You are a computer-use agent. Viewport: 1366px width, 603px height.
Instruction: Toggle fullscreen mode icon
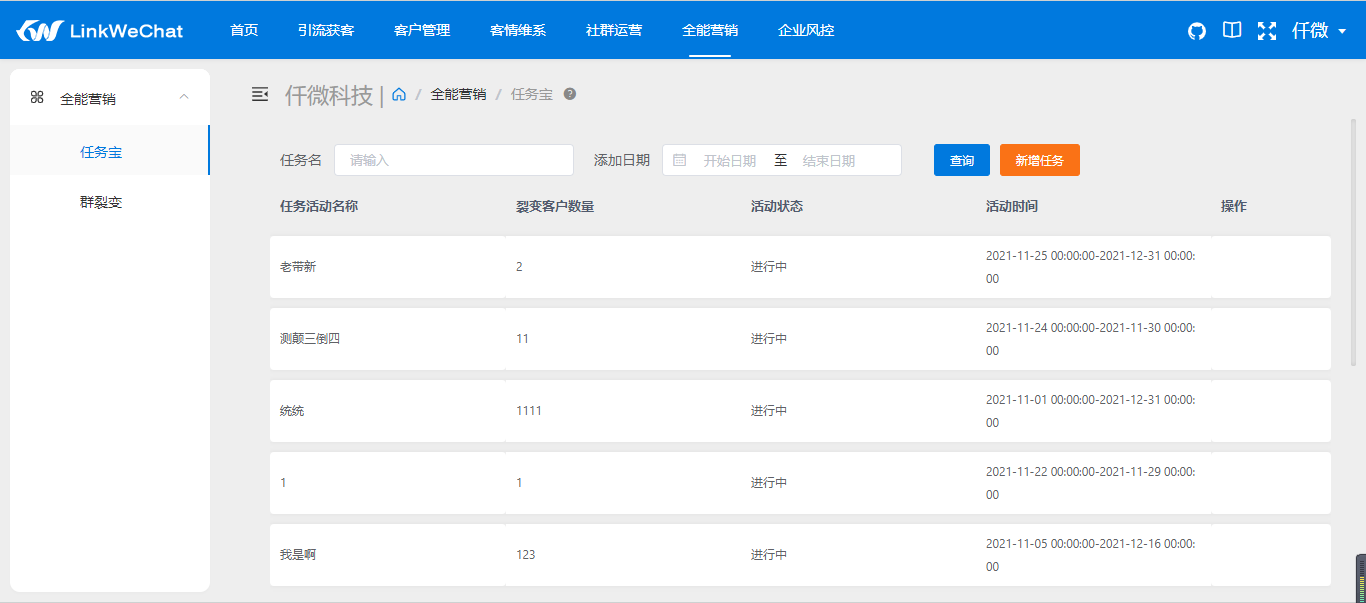(1267, 30)
